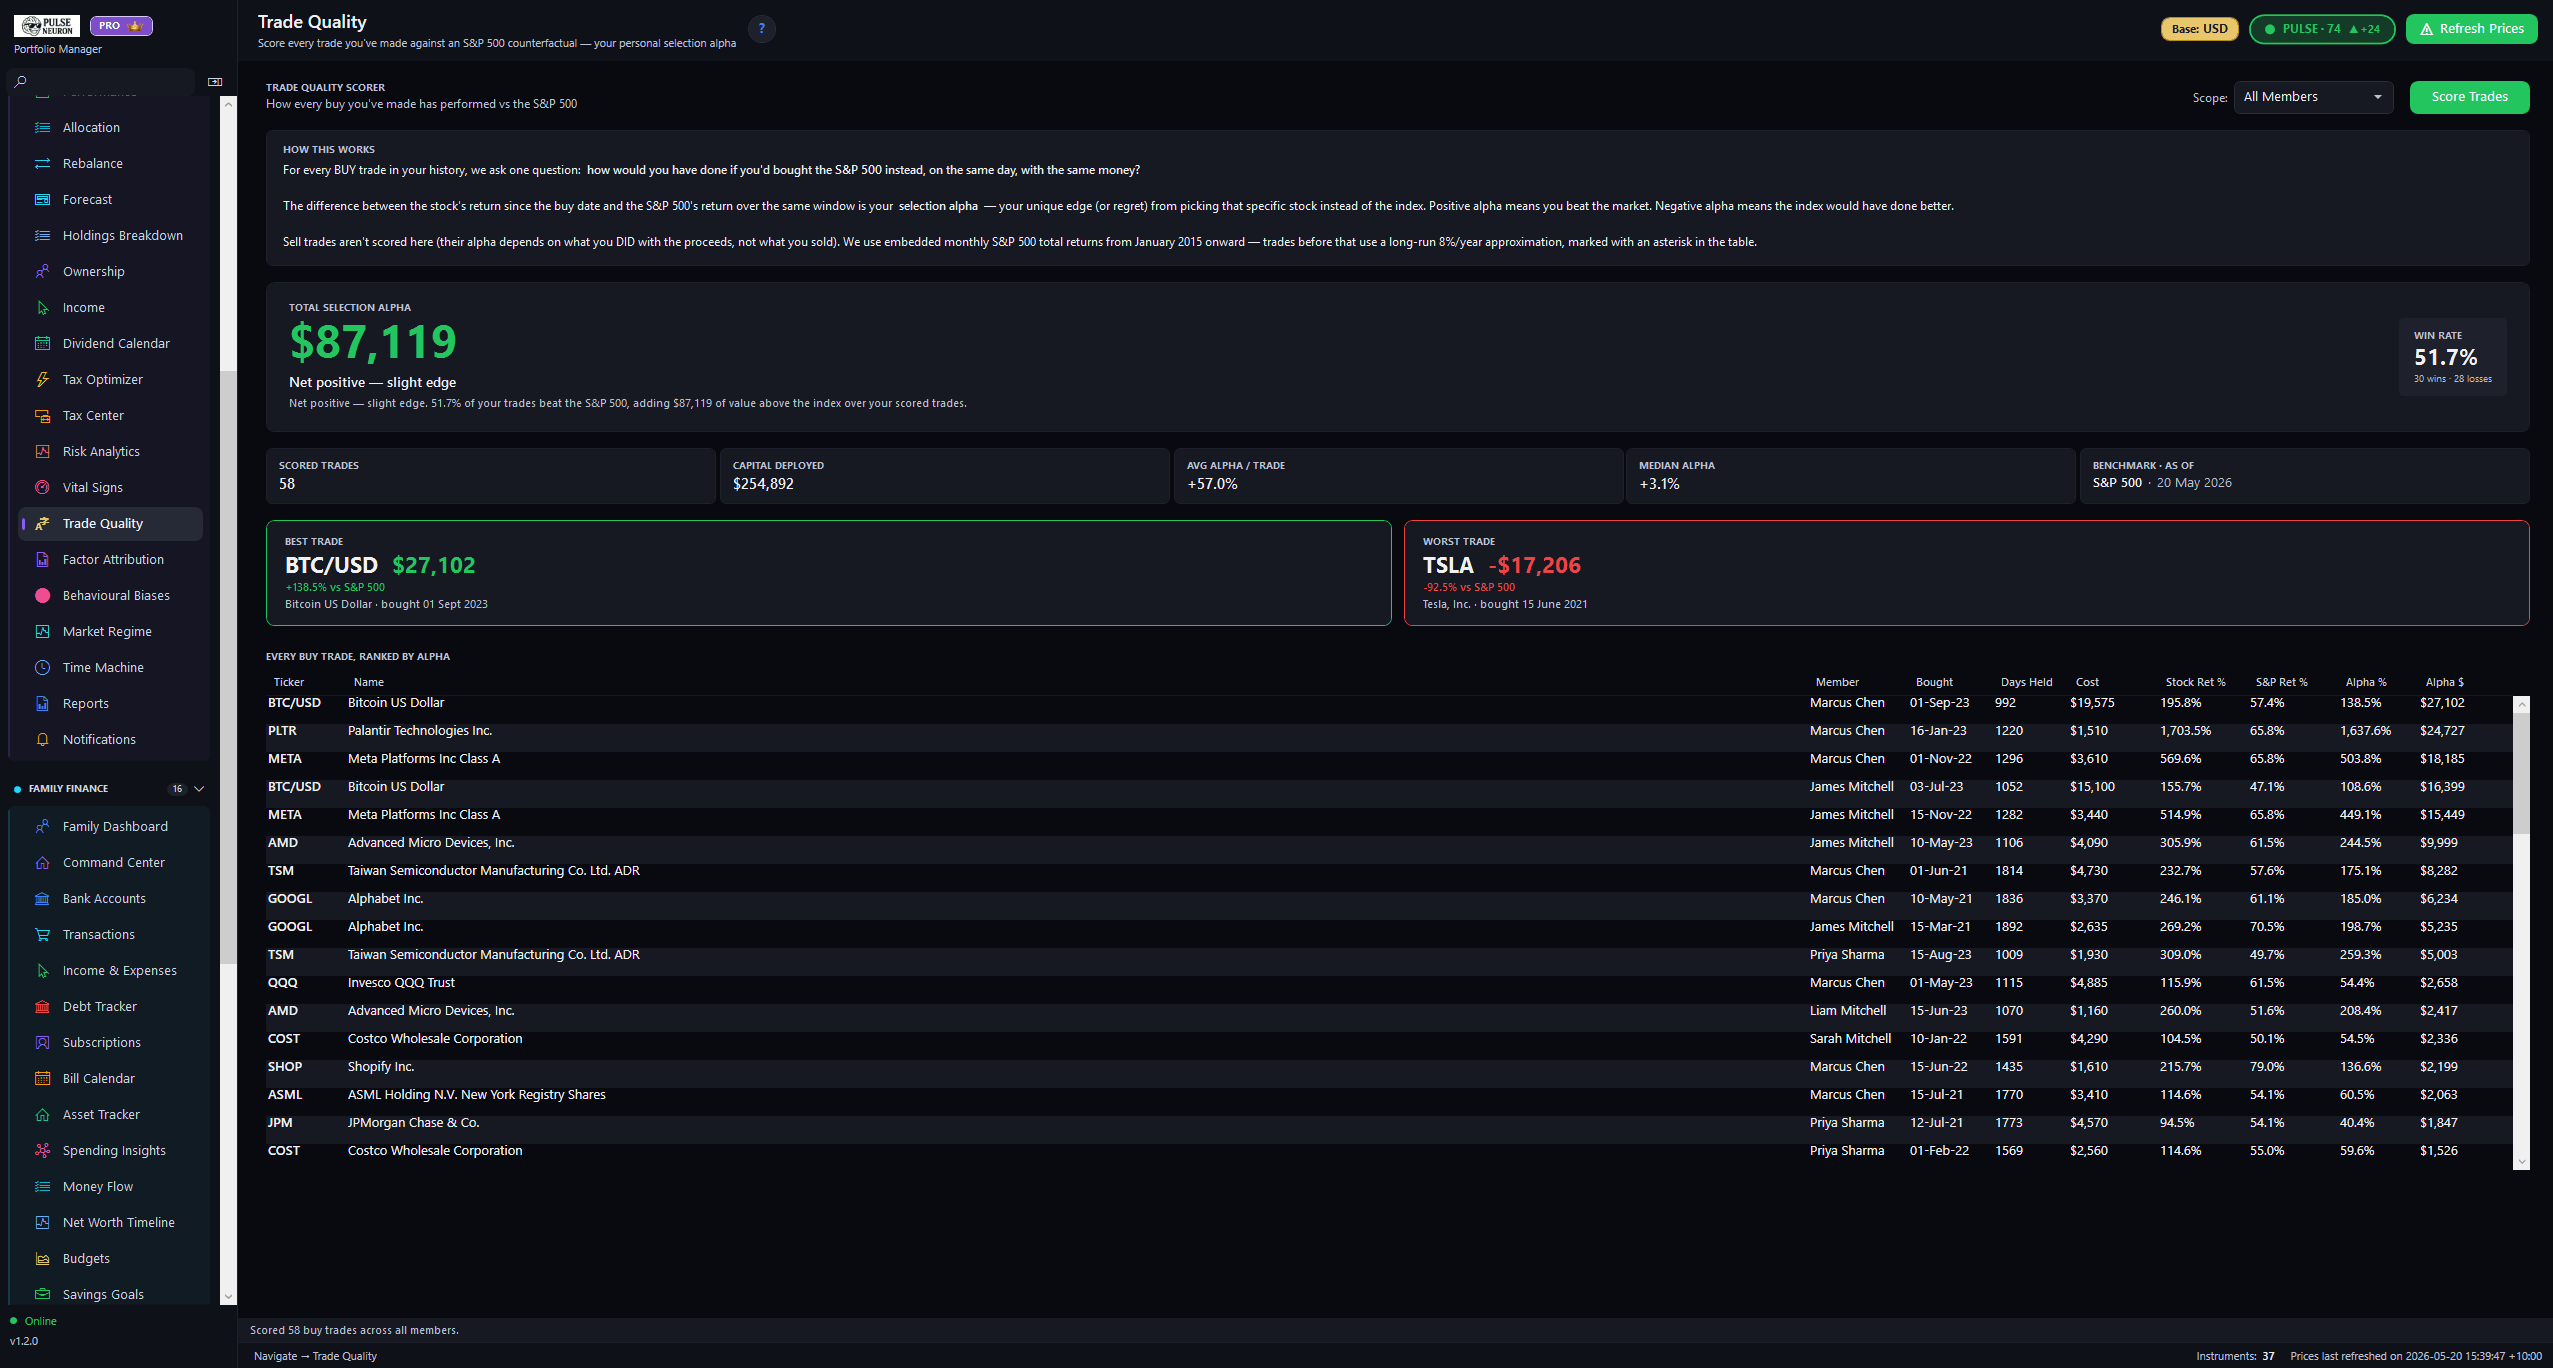Open the Reports document icon
This screenshot has width=2553, height=1368.
pos(42,703)
